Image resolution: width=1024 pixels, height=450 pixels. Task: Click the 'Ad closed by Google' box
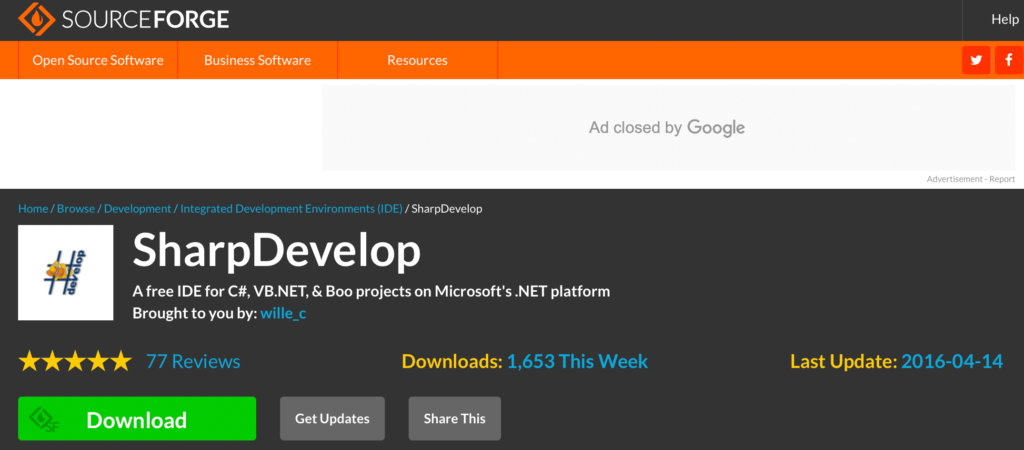pyautogui.click(x=669, y=127)
